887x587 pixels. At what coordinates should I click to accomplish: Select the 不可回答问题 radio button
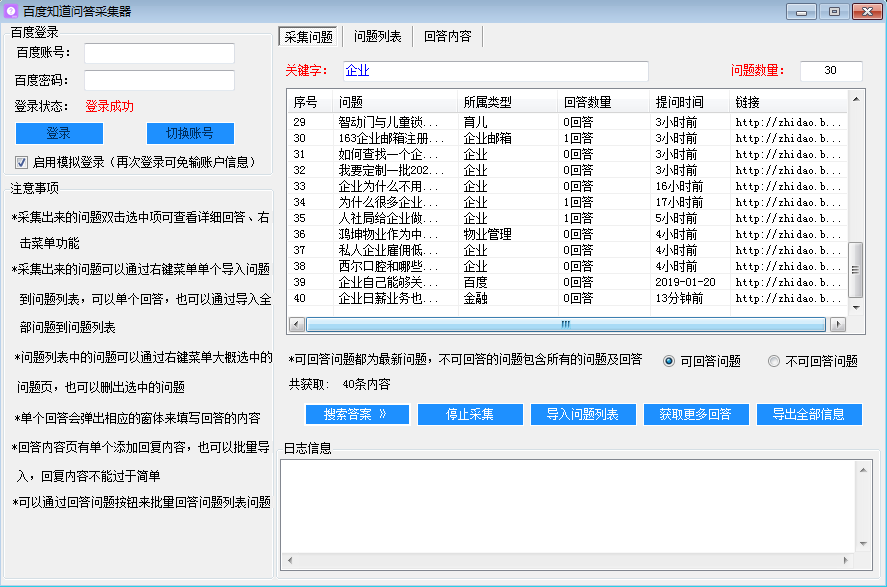click(x=774, y=361)
